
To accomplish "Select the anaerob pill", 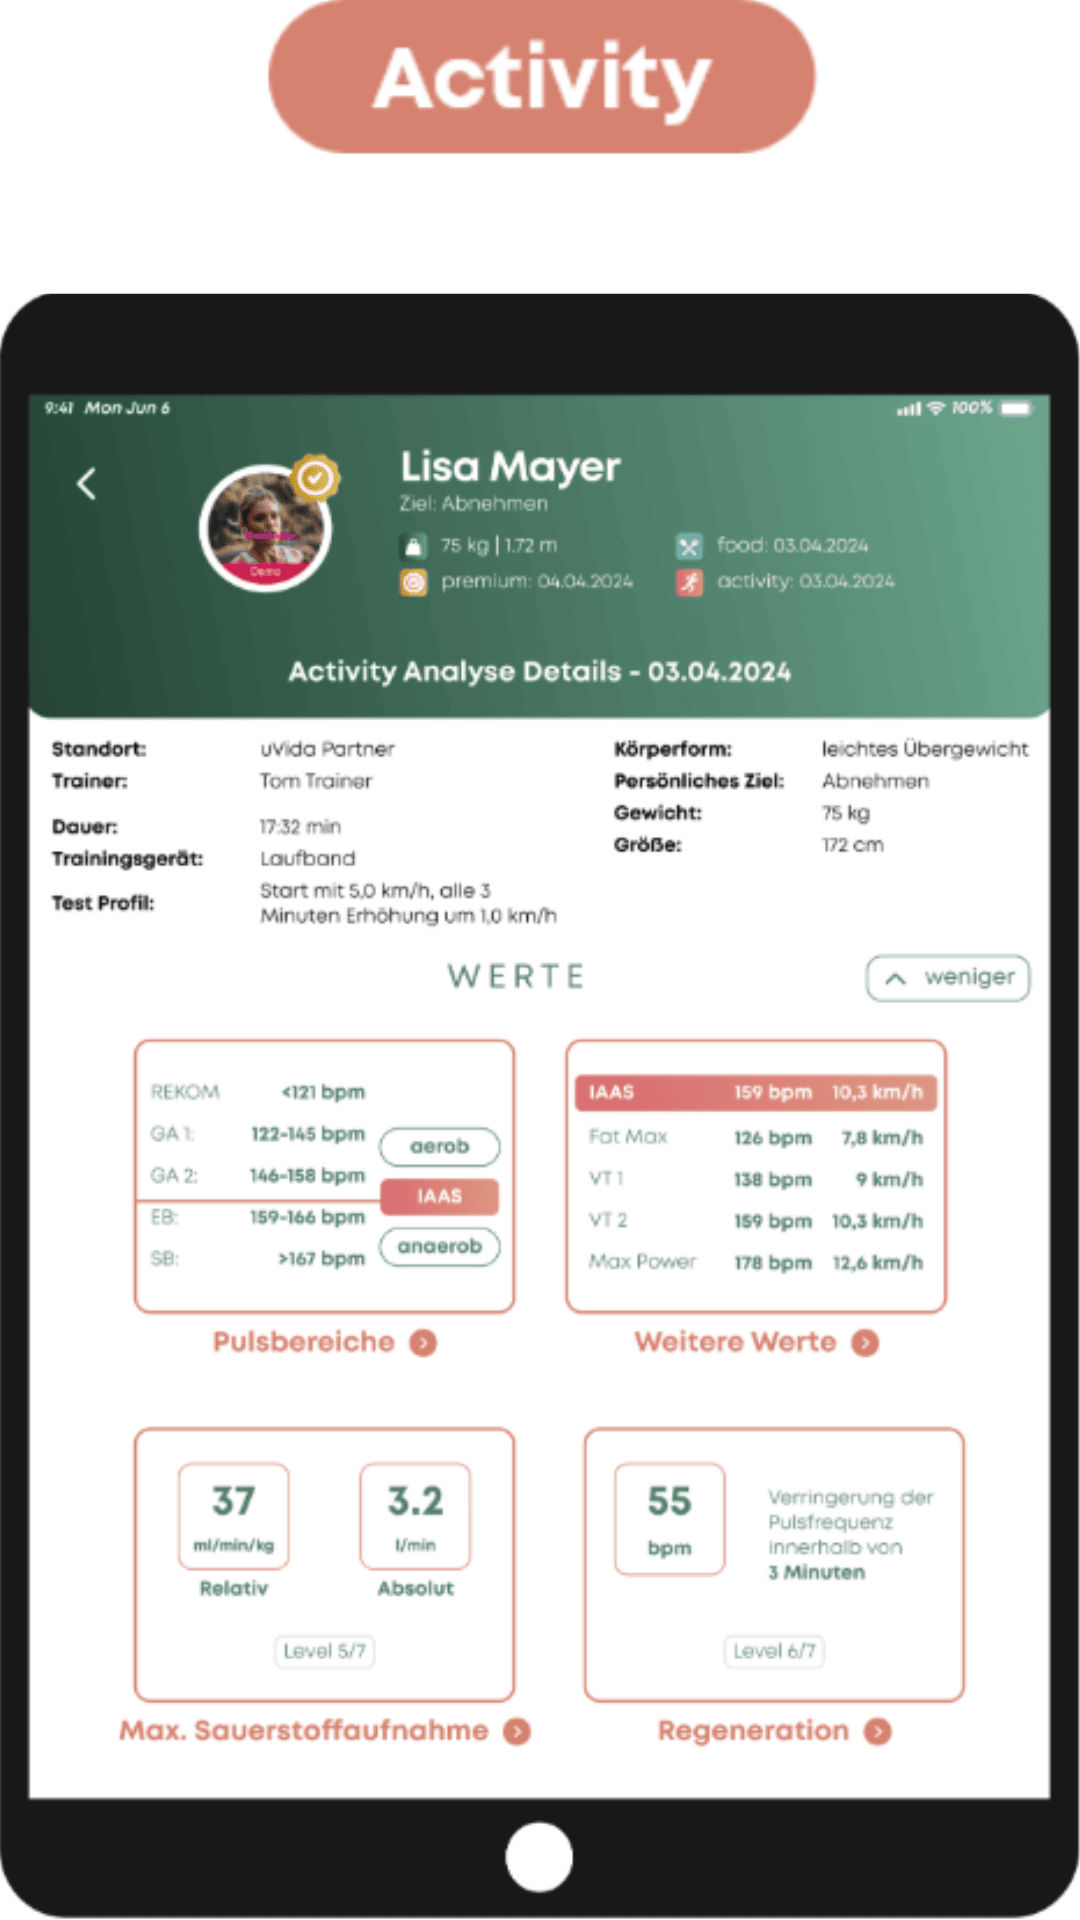I will tap(440, 1247).
